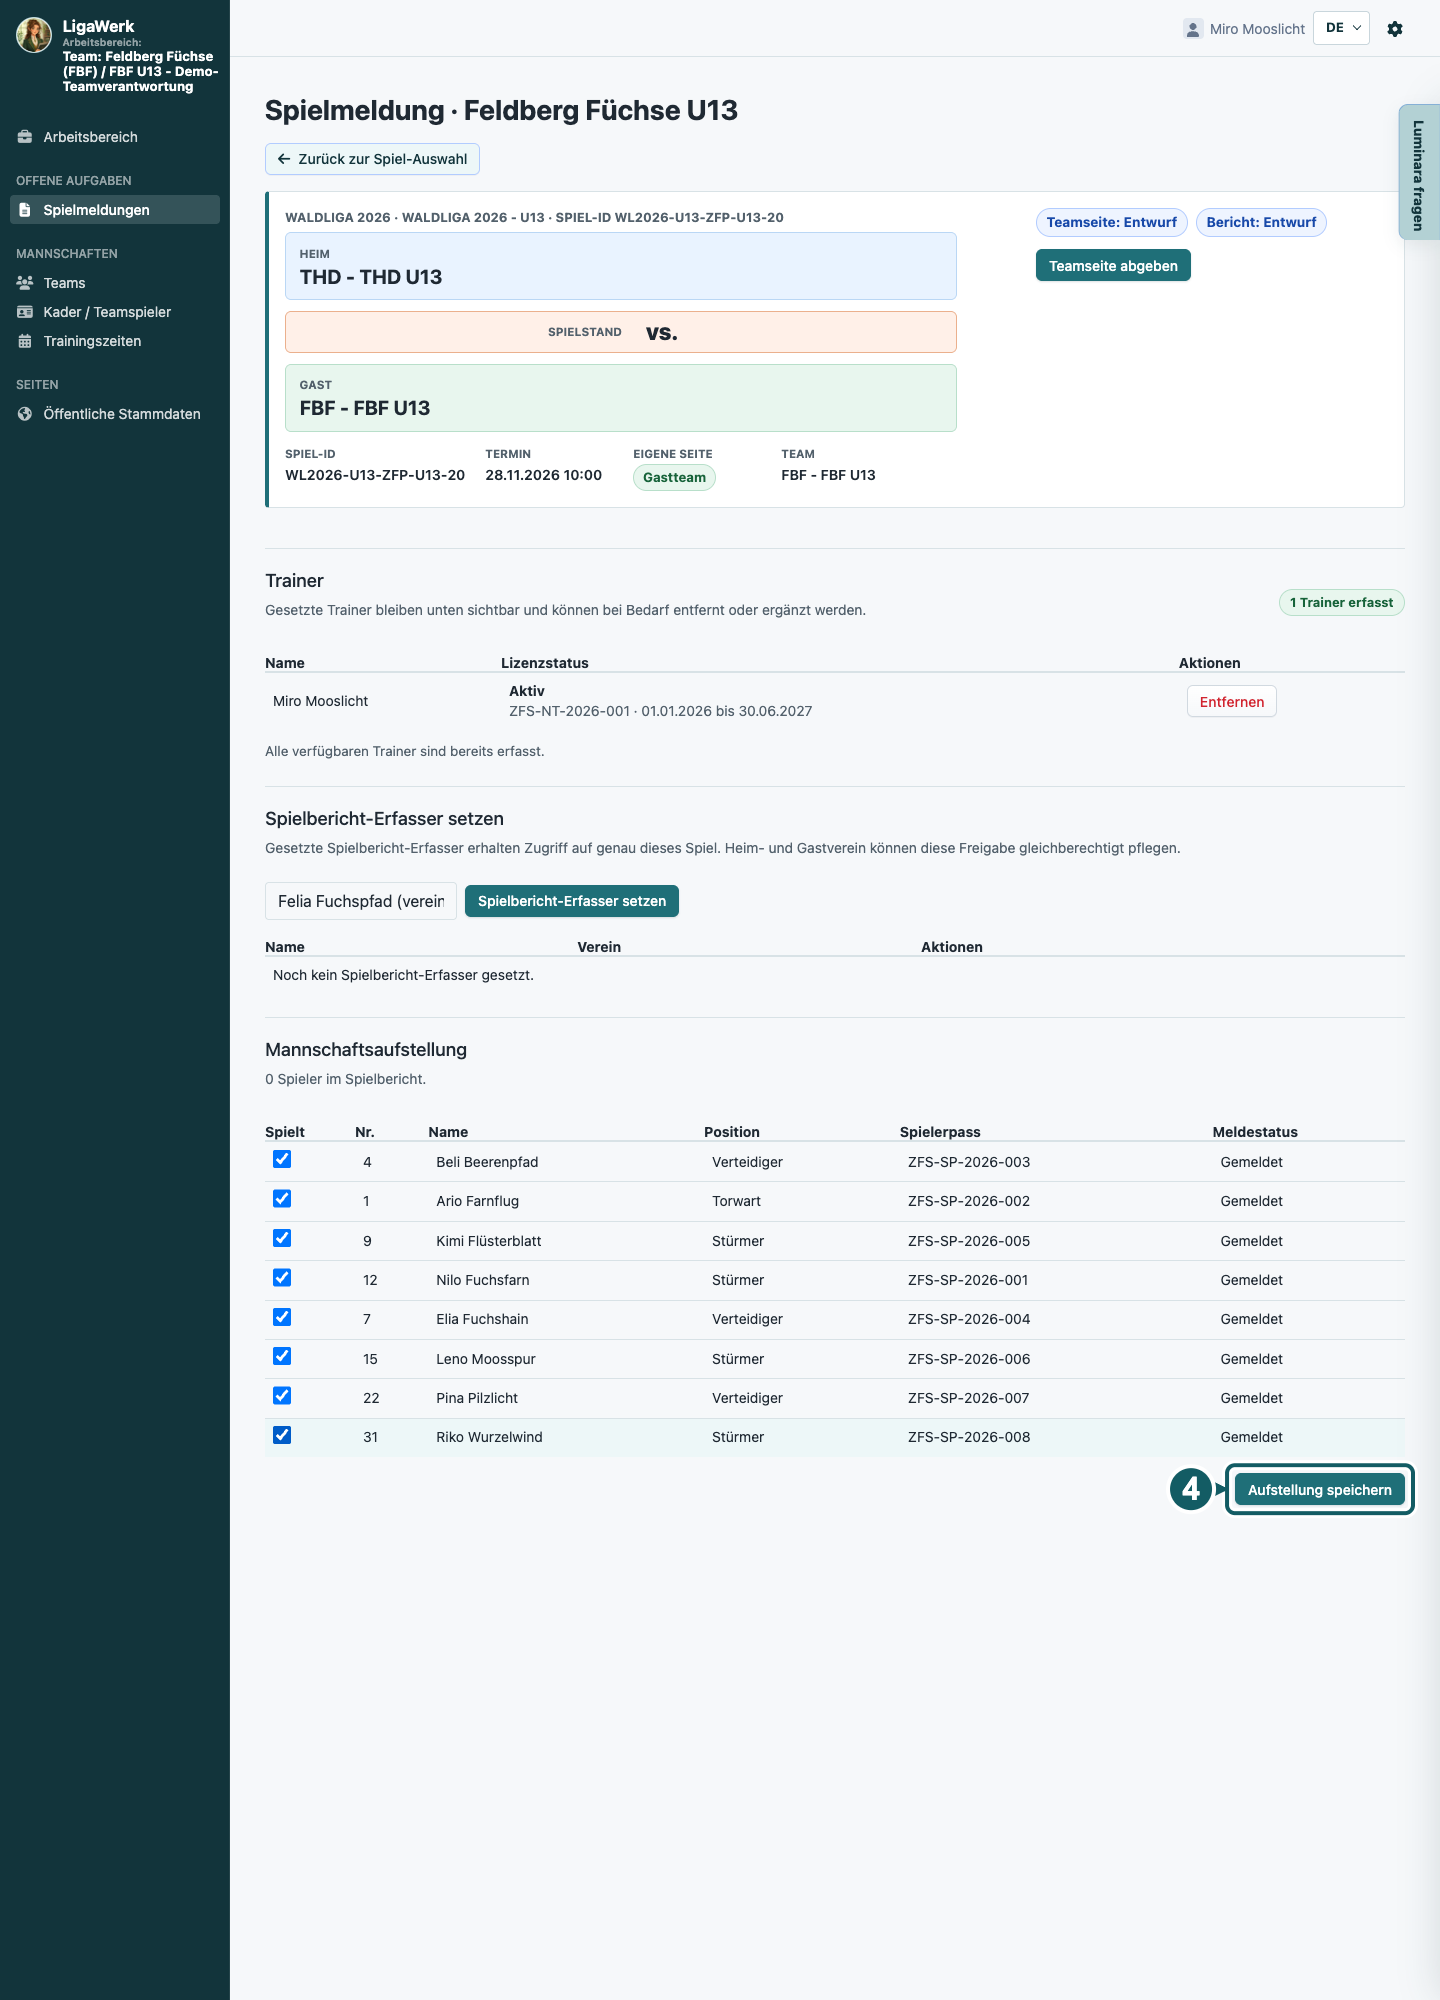Click the Spielmeldungen document icon
The width and height of the screenshot is (1440, 2000).
(25, 210)
